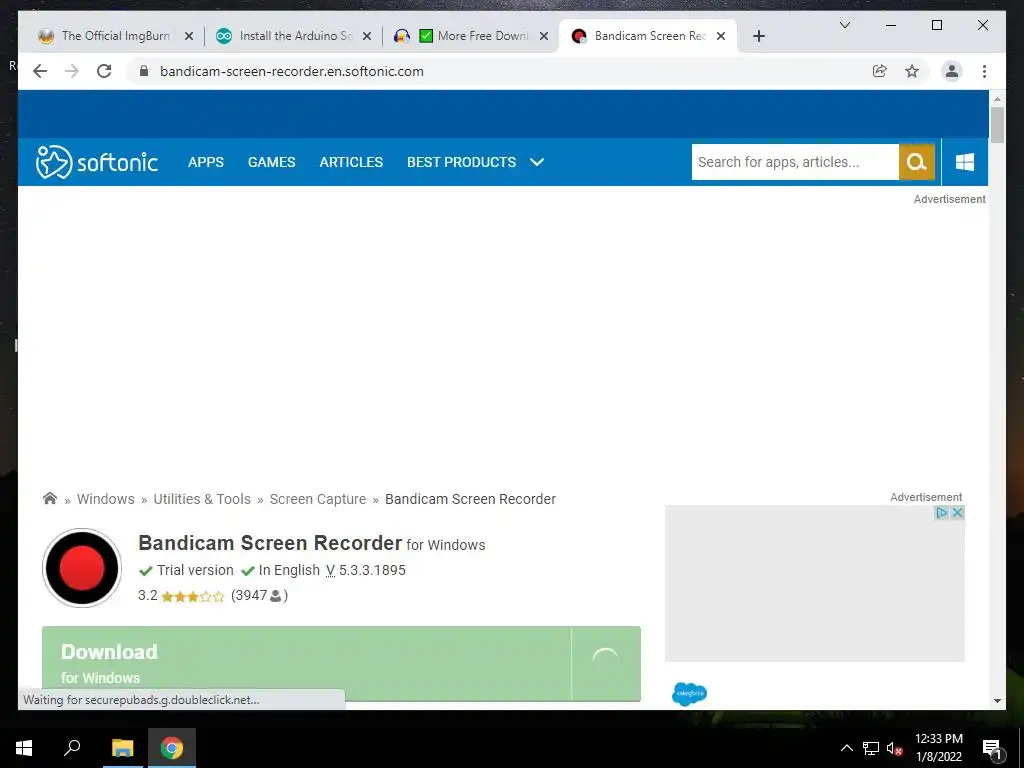
Task: Click the yellow search magnifier button
Action: tap(917, 162)
